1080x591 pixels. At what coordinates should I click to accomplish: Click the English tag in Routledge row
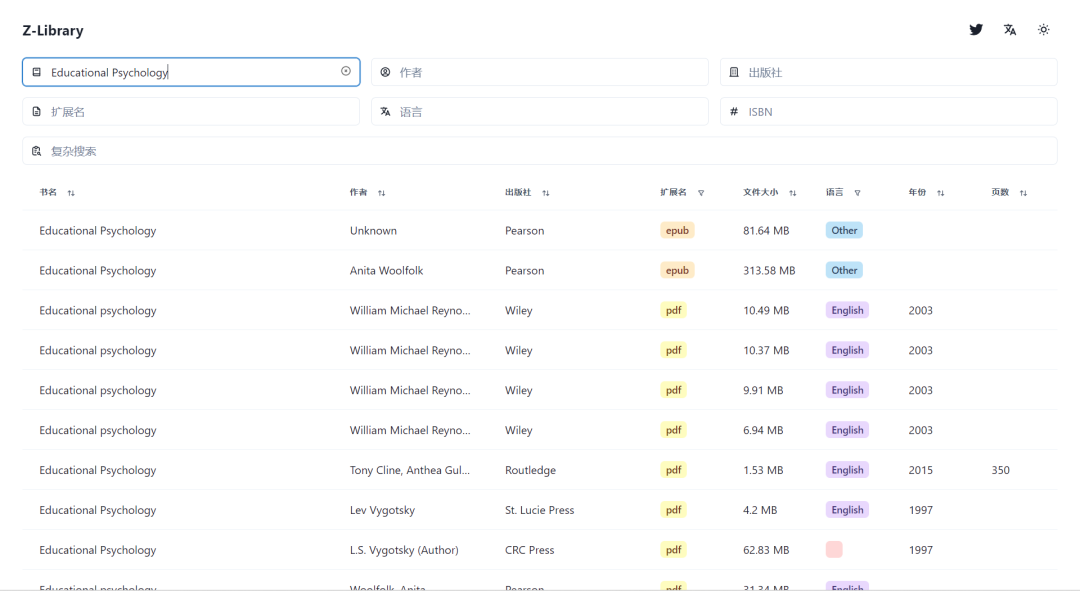pos(847,470)
